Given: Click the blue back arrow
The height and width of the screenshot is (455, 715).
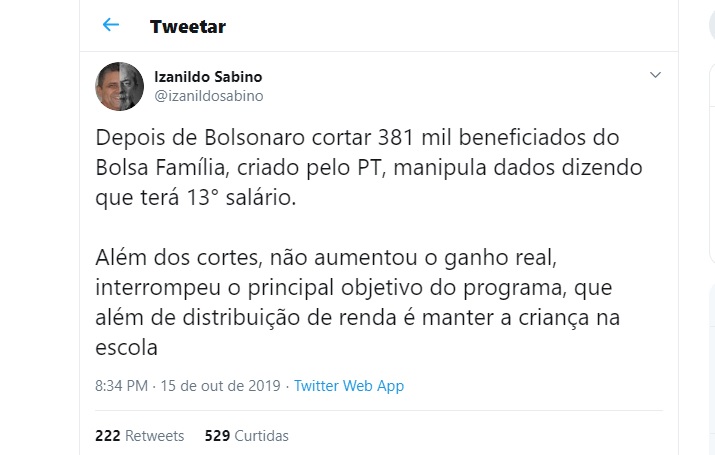Looking at the screenshot, I should tap(110, 25).
